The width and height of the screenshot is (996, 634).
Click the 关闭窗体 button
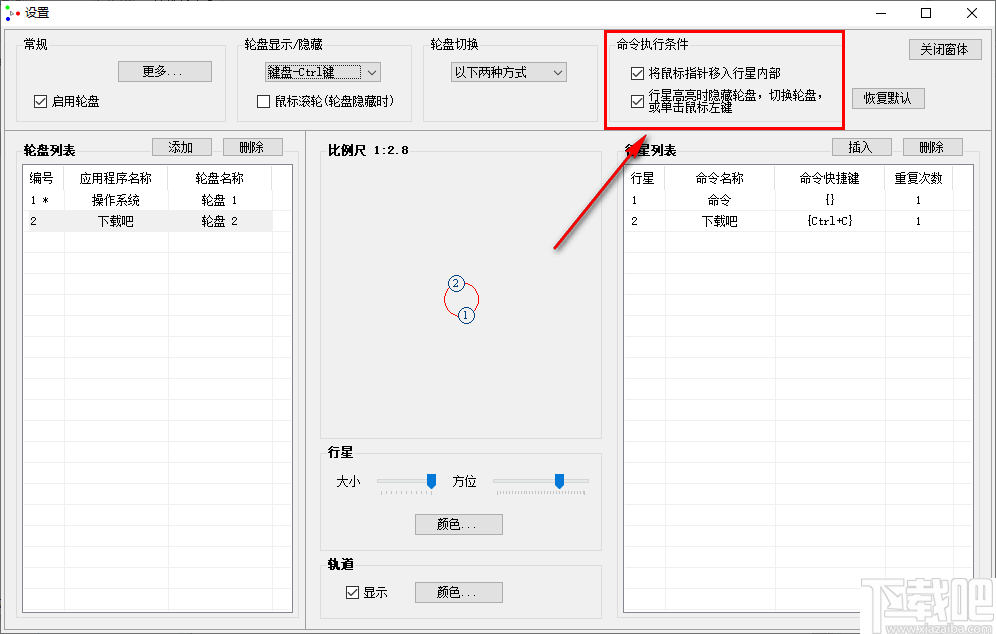point(943,50)
